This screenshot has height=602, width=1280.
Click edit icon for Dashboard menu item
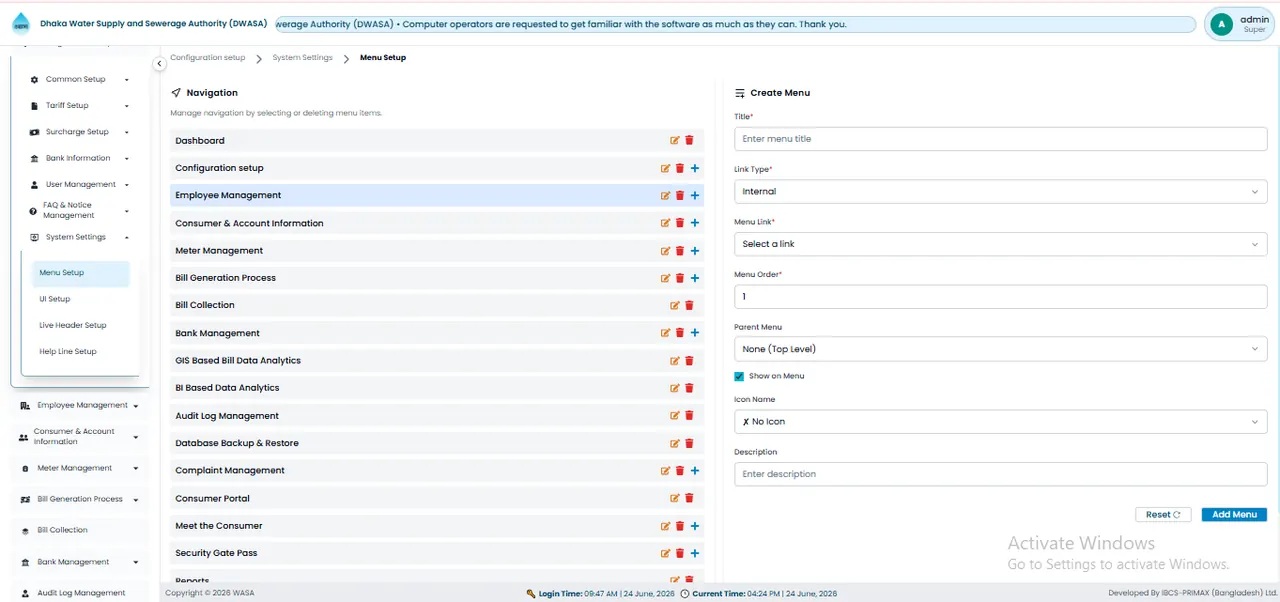[675, 141]
